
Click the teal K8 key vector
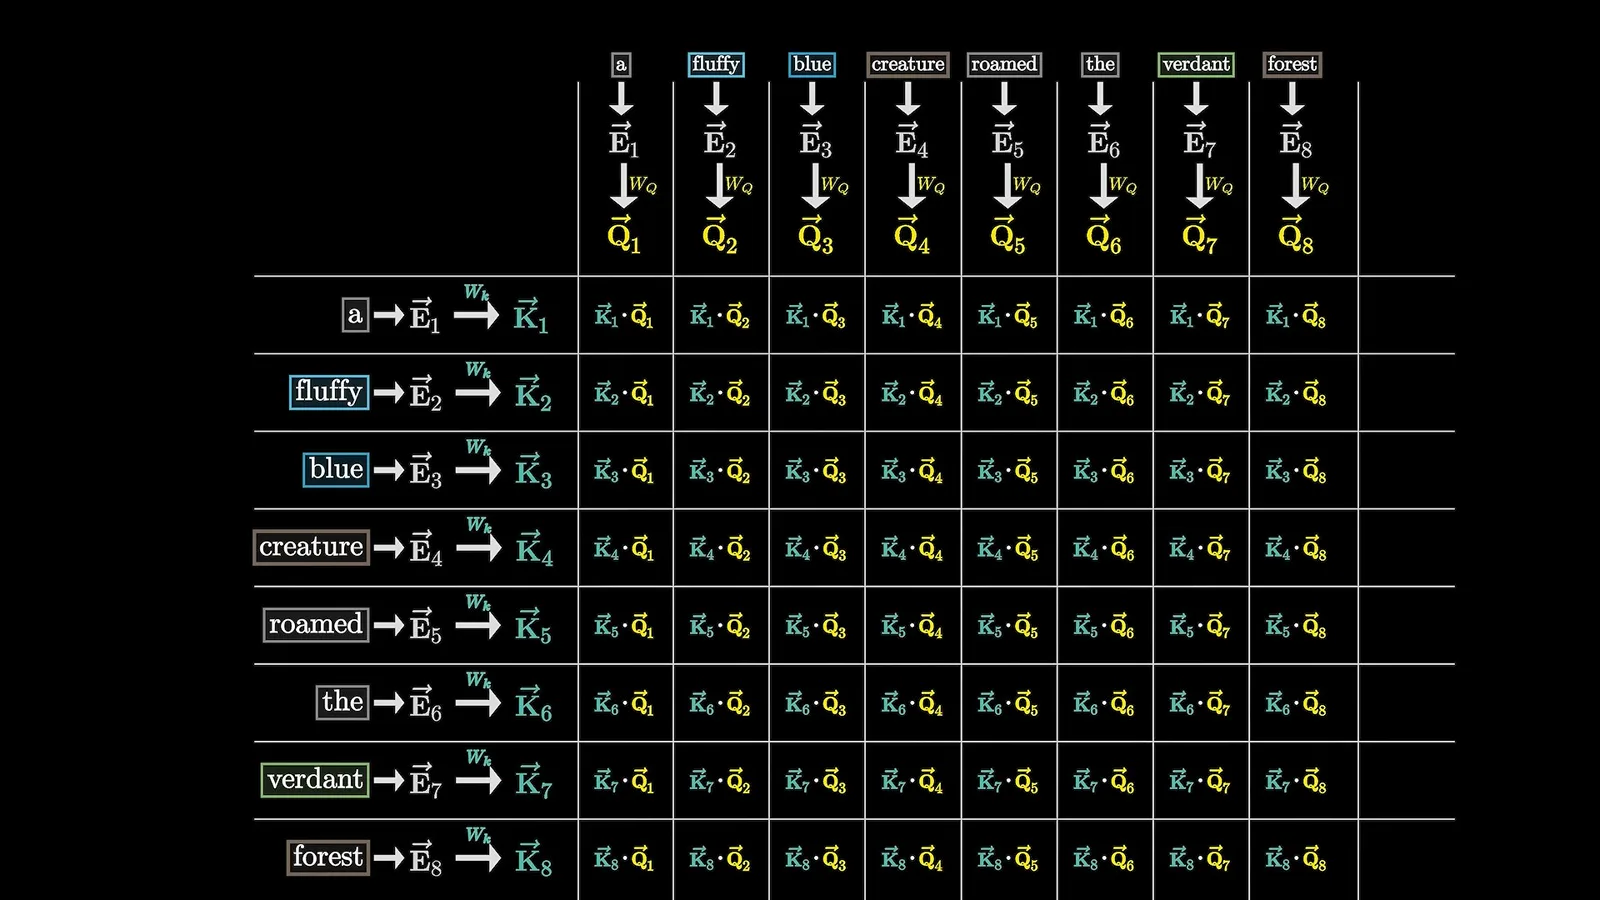[534, 858]
